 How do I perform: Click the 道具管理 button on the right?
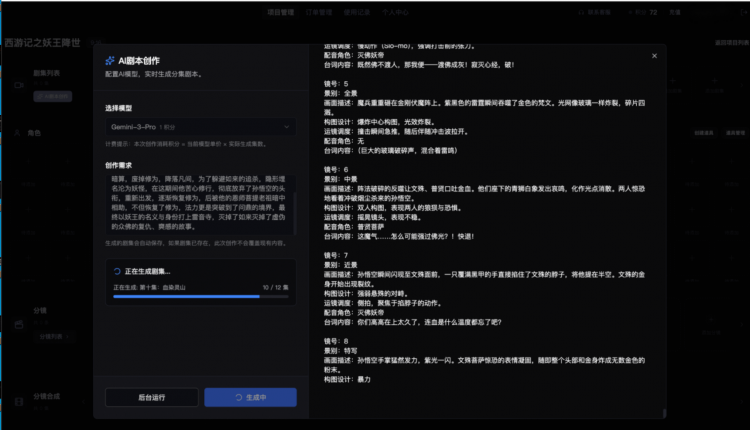coord(736,133)
